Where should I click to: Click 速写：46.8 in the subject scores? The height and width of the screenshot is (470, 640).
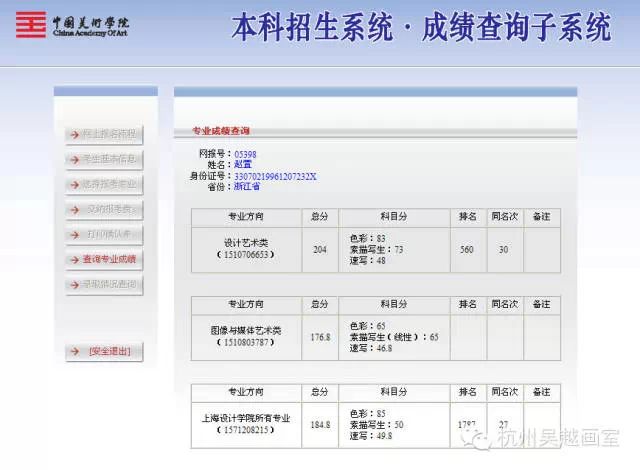371,348
